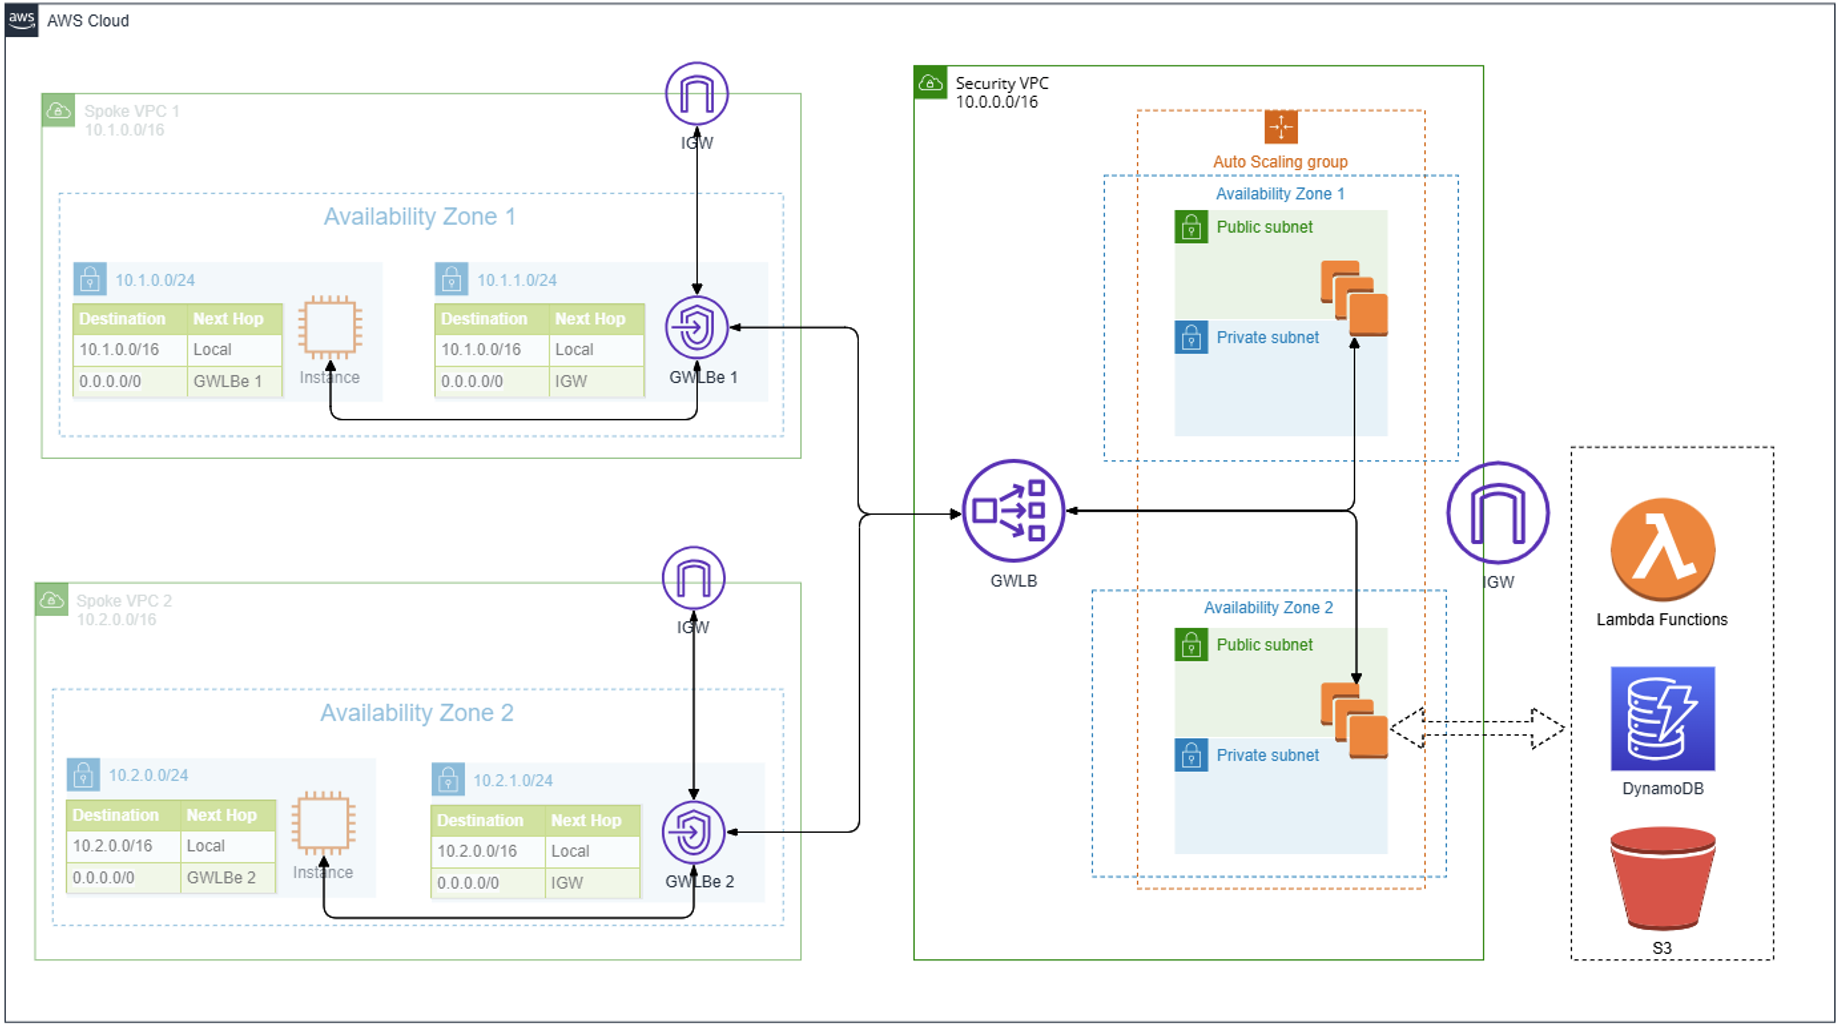Select the DynamoDB icon
Screen dimensions: 1839x1026
[1662, 719]
